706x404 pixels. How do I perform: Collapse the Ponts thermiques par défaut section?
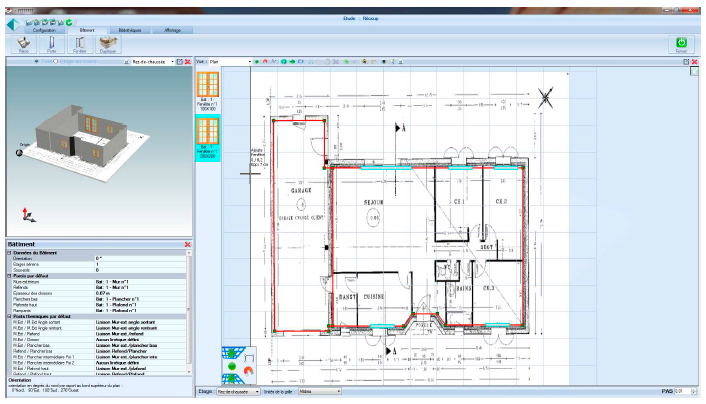[9, 317]
